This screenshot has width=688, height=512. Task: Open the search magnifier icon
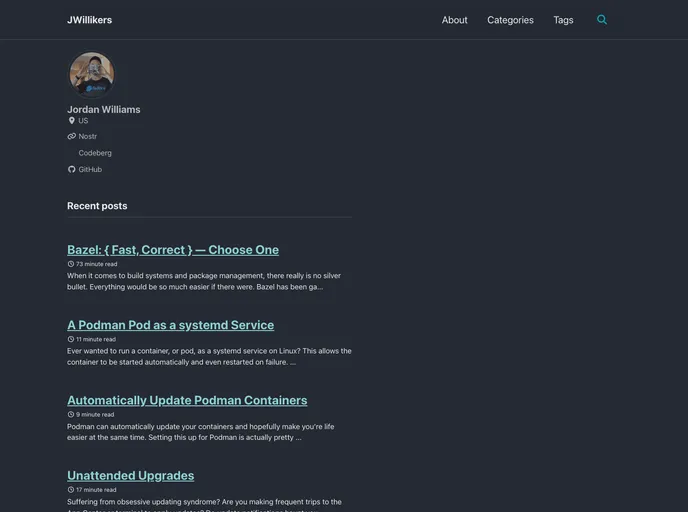click(602, 20)
